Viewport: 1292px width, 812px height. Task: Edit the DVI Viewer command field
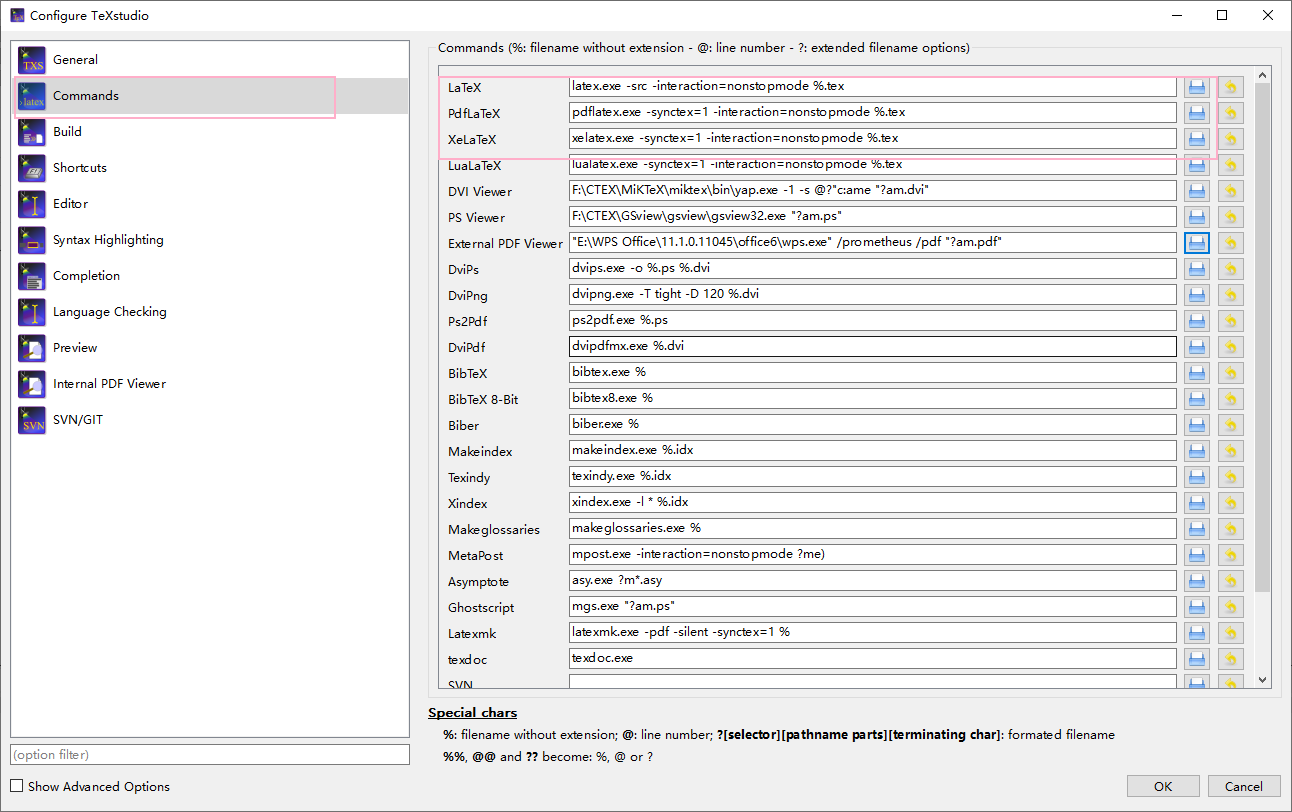(873, 191)
